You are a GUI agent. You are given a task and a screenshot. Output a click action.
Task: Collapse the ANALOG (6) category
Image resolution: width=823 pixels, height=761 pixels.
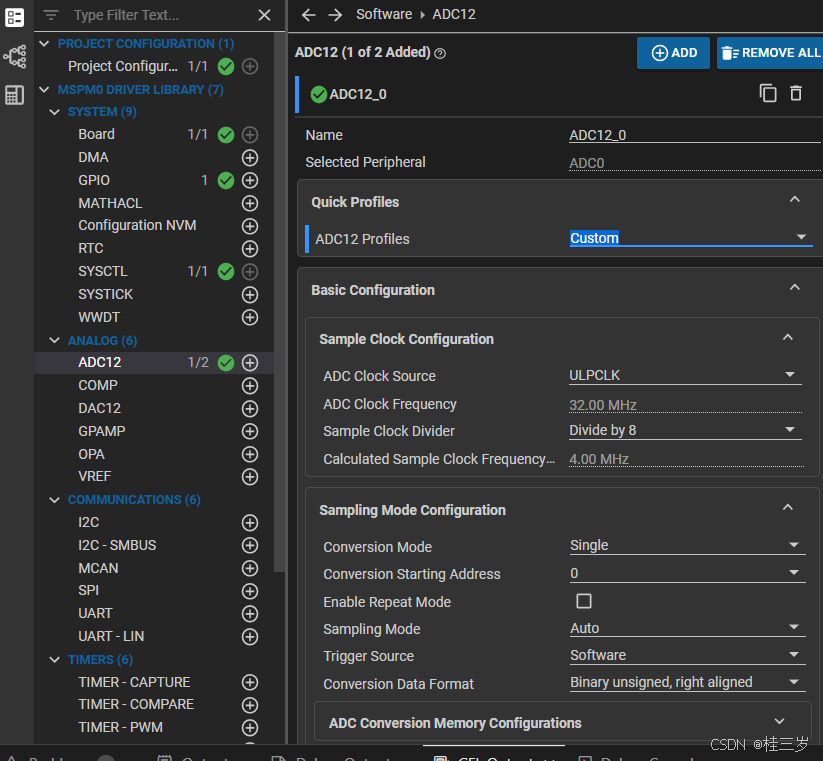[x=55, y=341]
